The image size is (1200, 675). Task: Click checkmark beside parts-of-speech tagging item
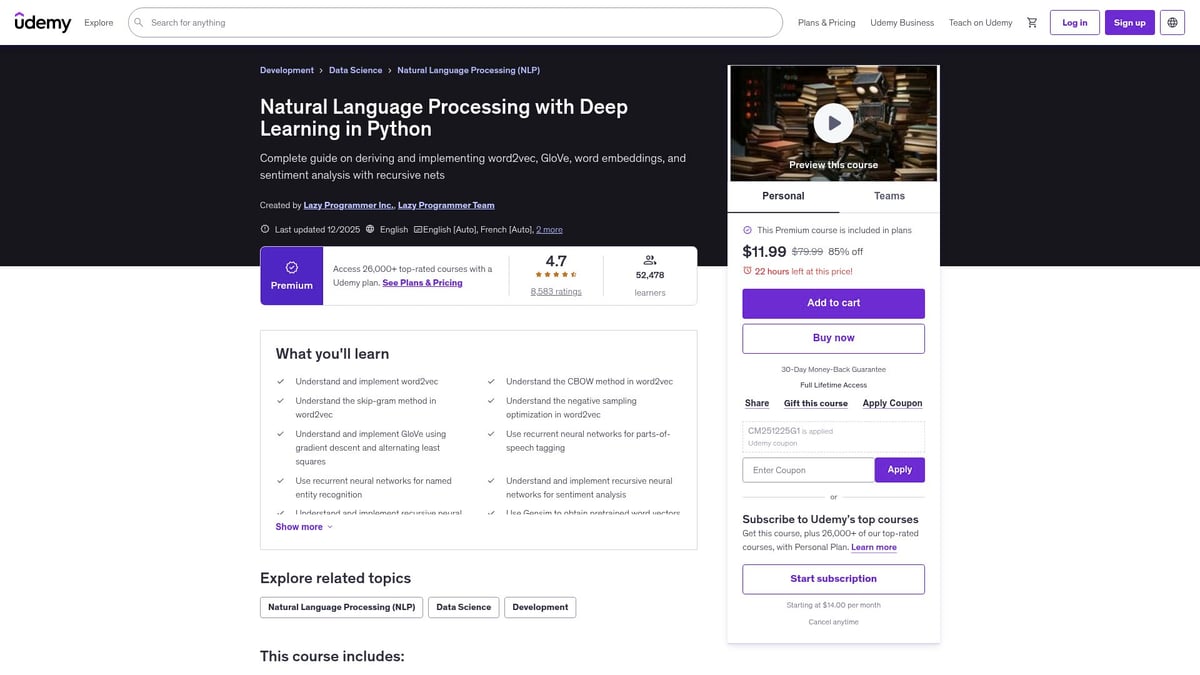(x=491, y=434)
